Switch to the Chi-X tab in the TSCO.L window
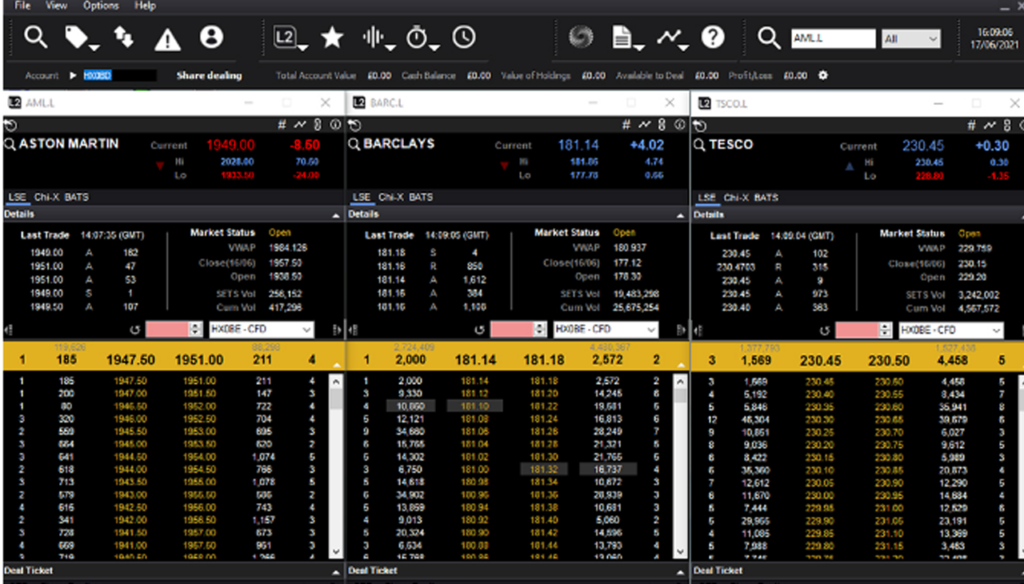1024x584 pixels. click(735, 197)
